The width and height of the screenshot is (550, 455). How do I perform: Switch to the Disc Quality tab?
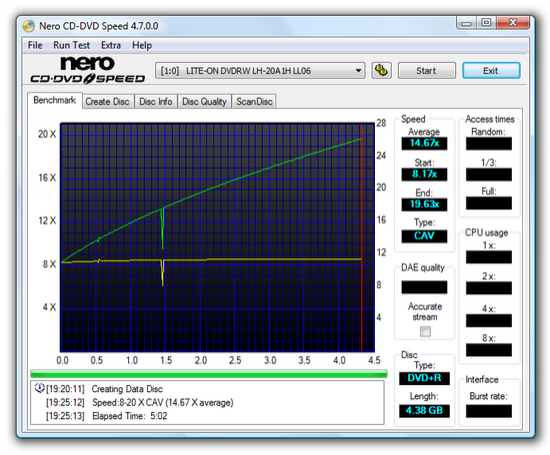(204, 102)
